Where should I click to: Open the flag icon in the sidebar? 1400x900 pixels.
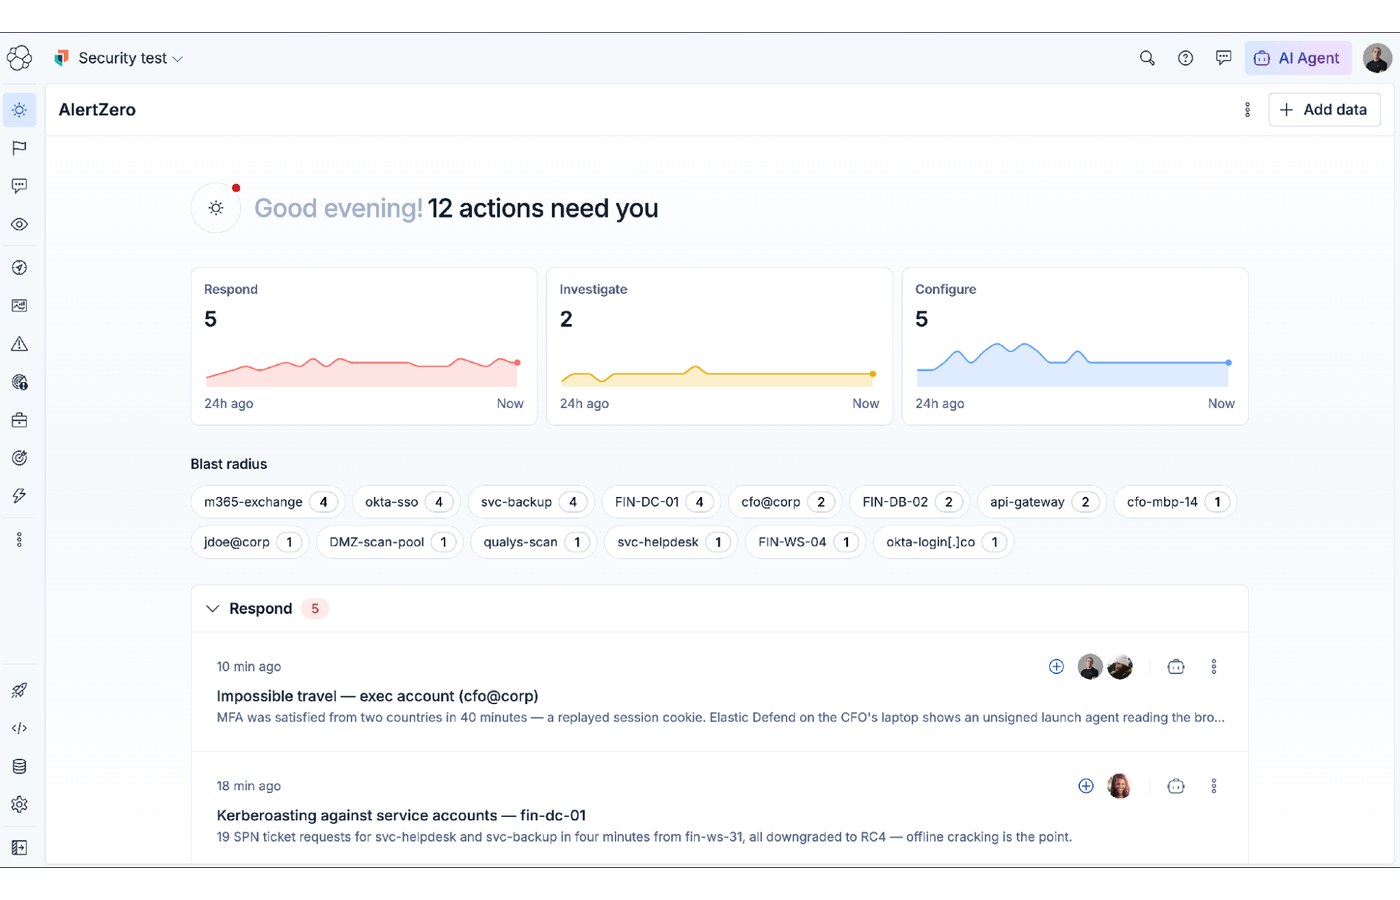tap(19, 148)
